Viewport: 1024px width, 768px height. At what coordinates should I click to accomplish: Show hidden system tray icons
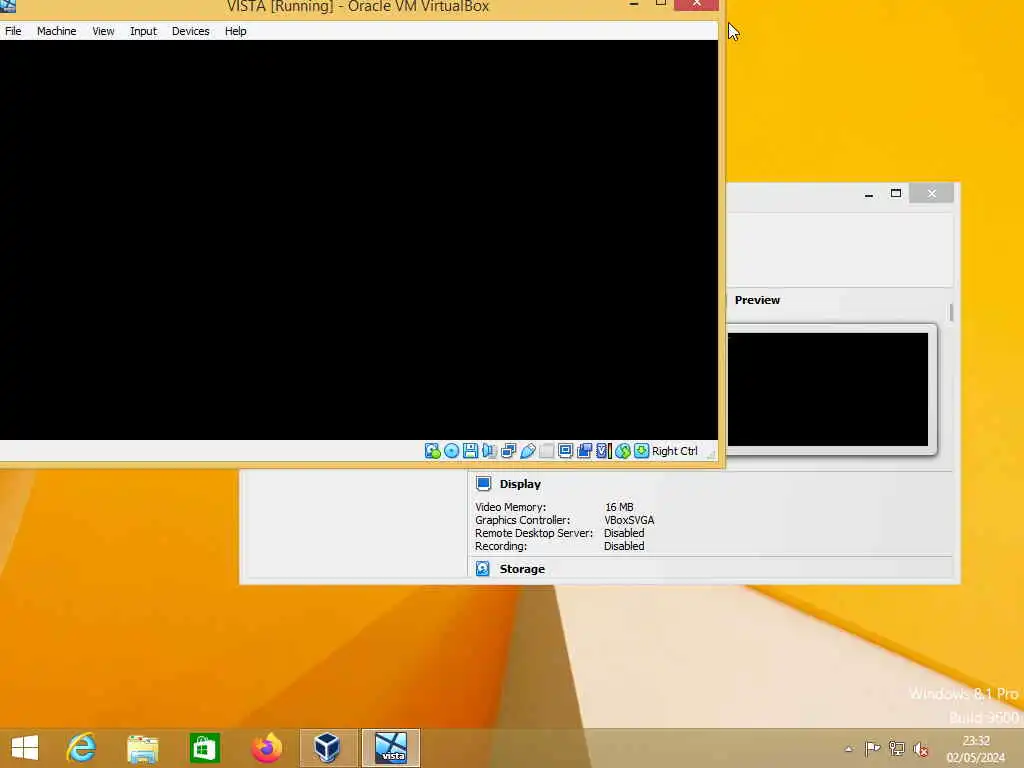coord(848,749)
